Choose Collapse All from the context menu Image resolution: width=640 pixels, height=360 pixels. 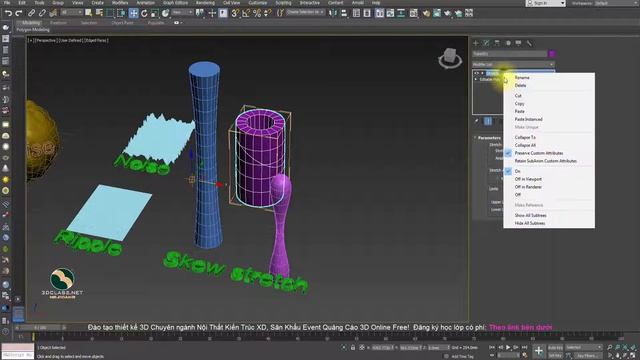point(525,145)
